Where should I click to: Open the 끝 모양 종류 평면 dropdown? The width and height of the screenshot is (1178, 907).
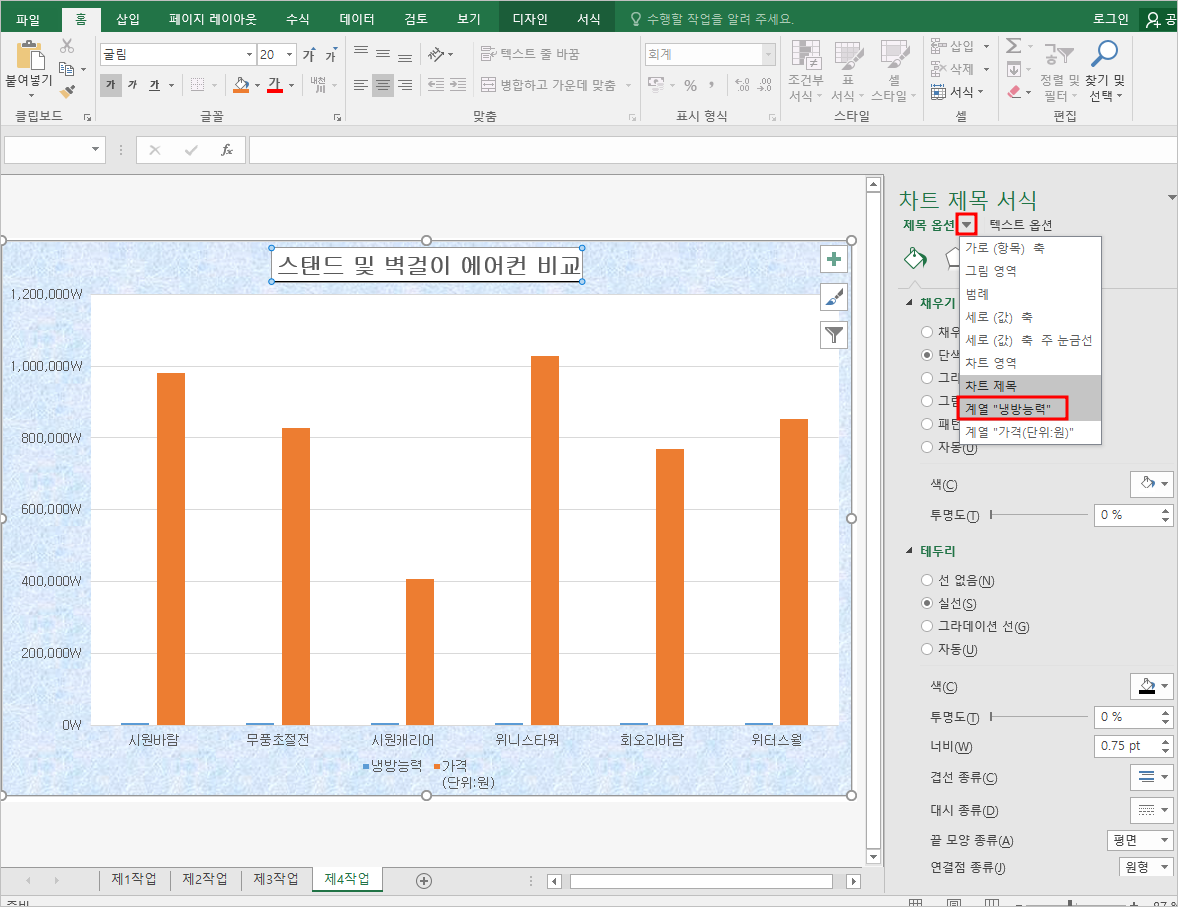tap(1140, 840)
